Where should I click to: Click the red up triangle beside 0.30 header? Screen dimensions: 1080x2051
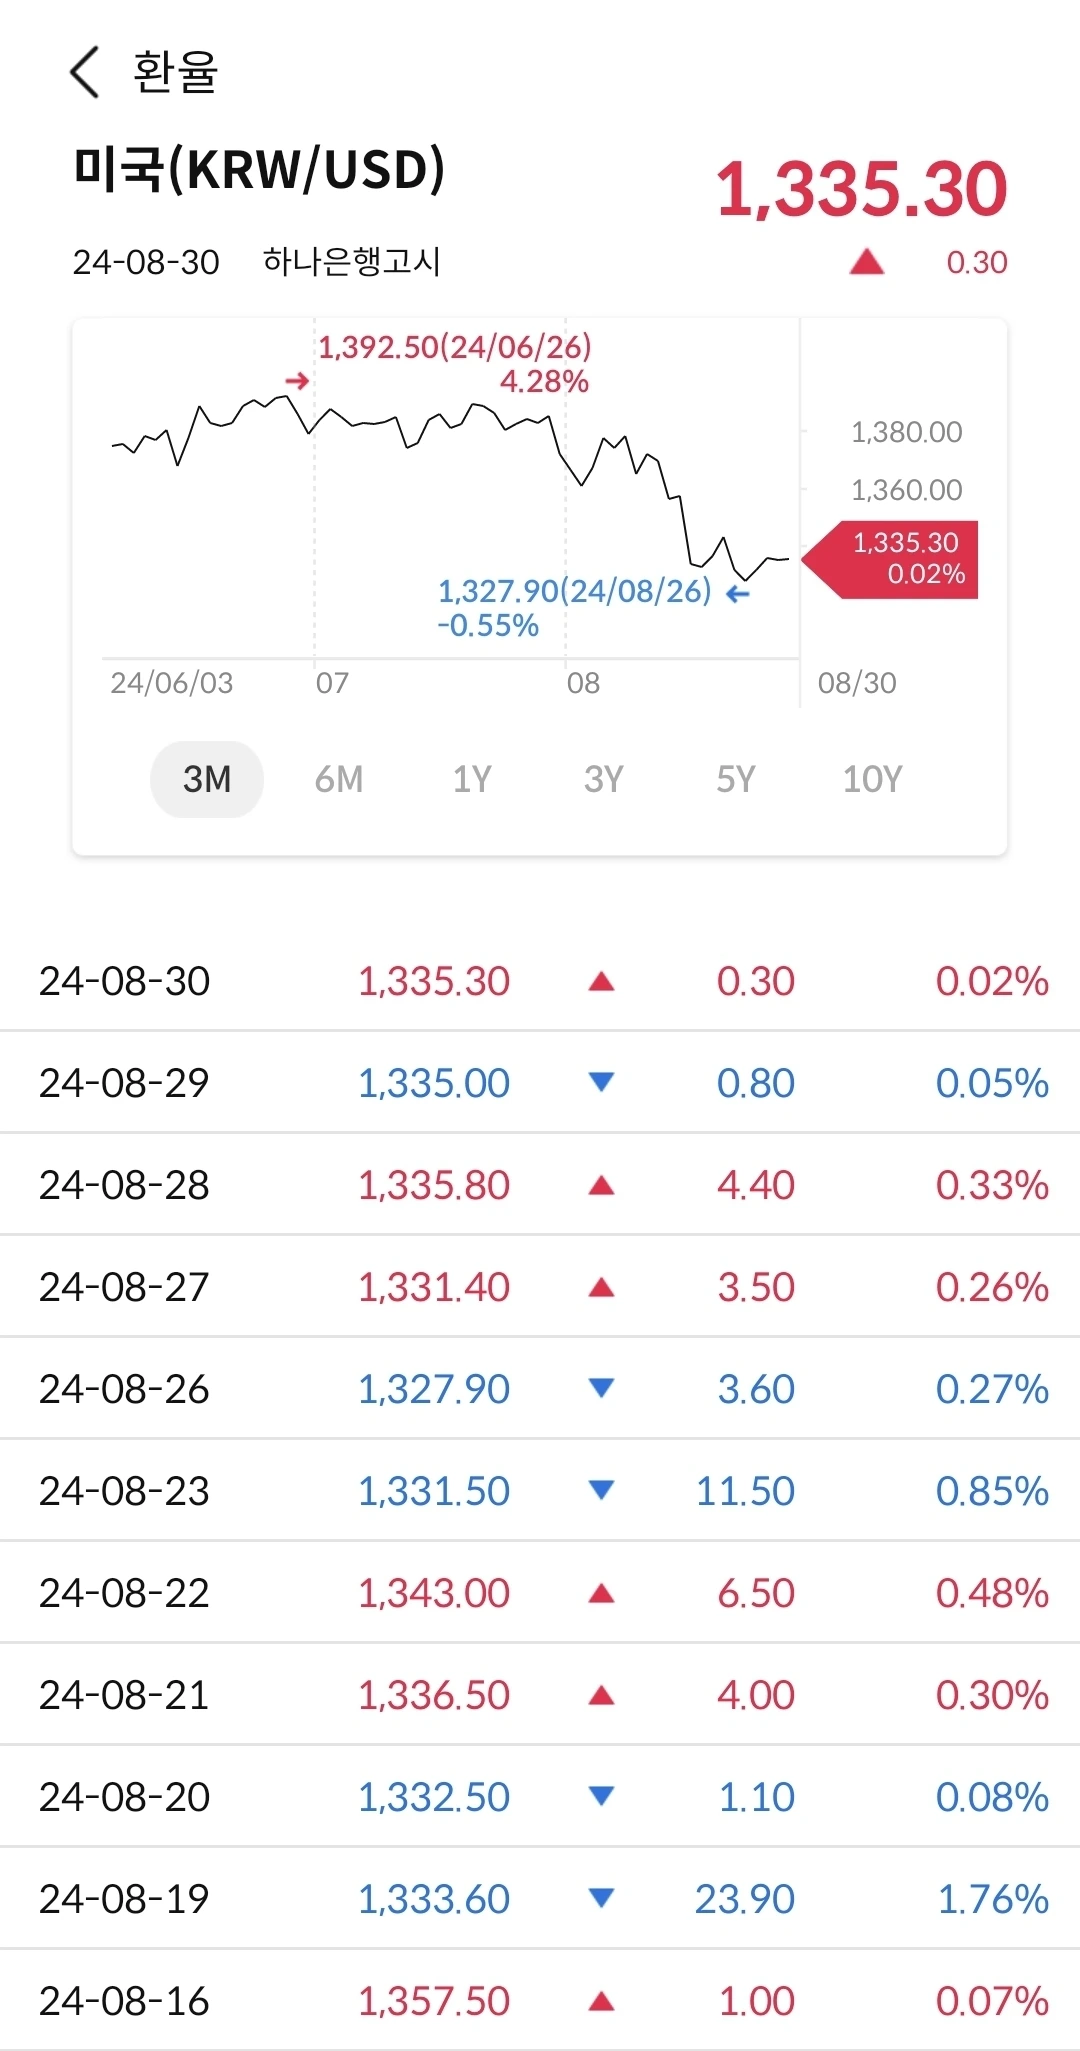(866, 262)
